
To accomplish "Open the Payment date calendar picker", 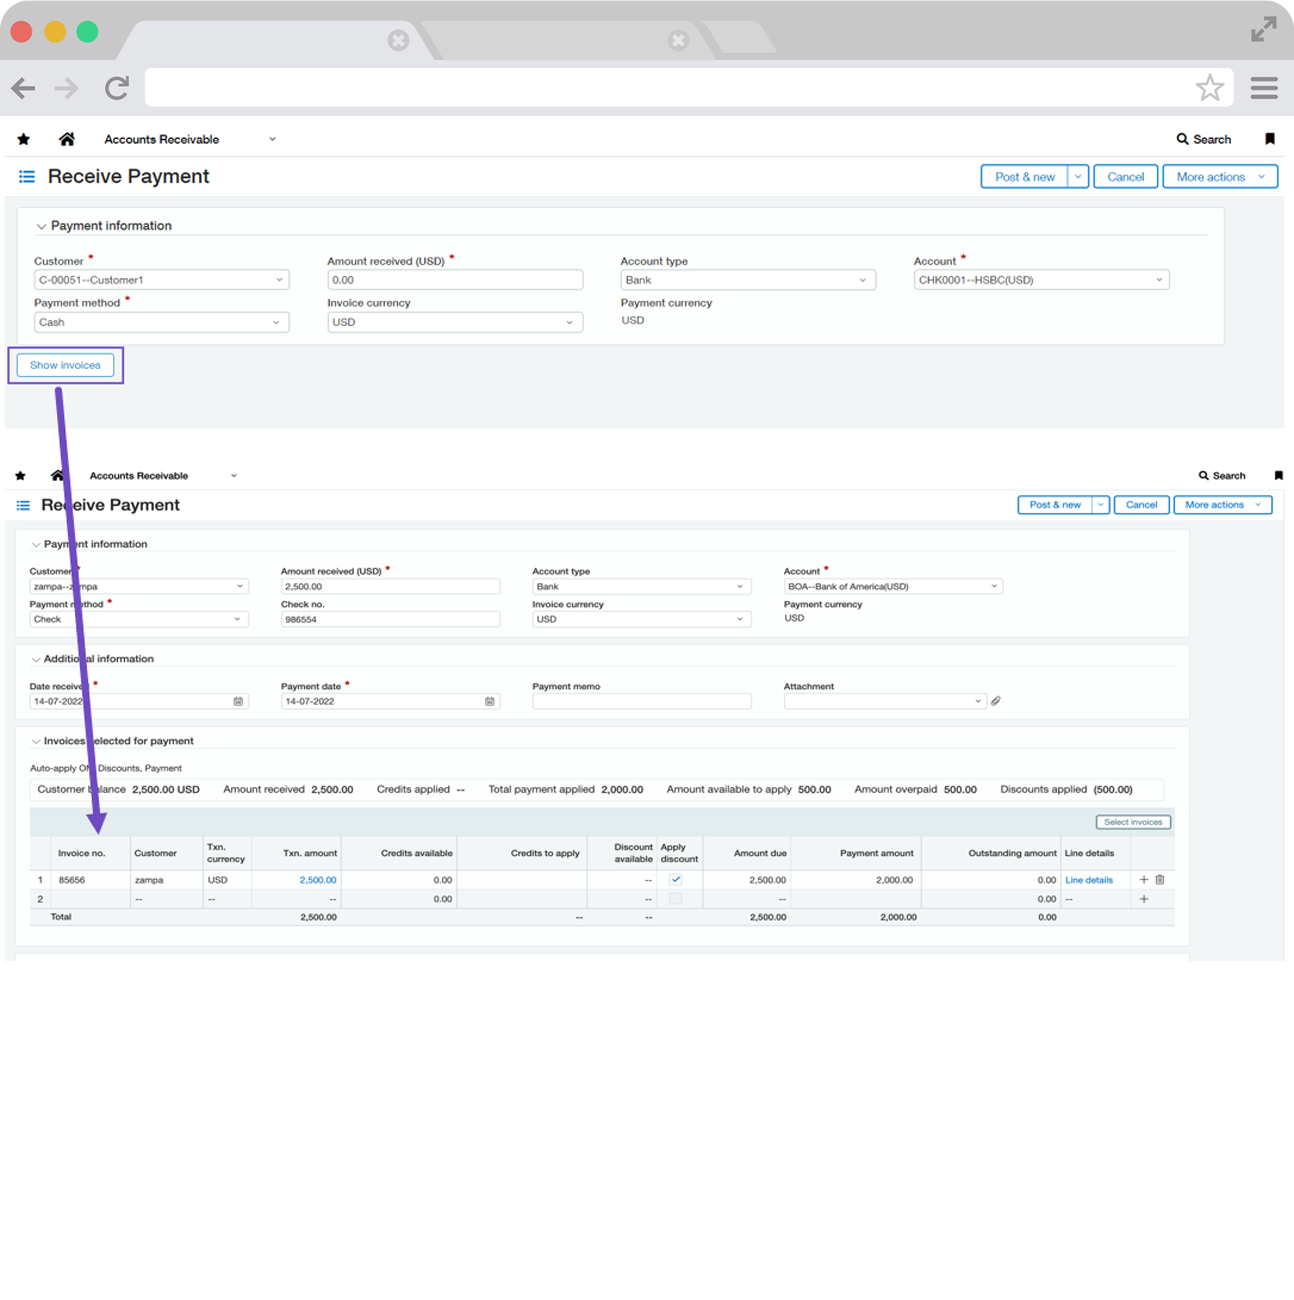I will [490, 701].
